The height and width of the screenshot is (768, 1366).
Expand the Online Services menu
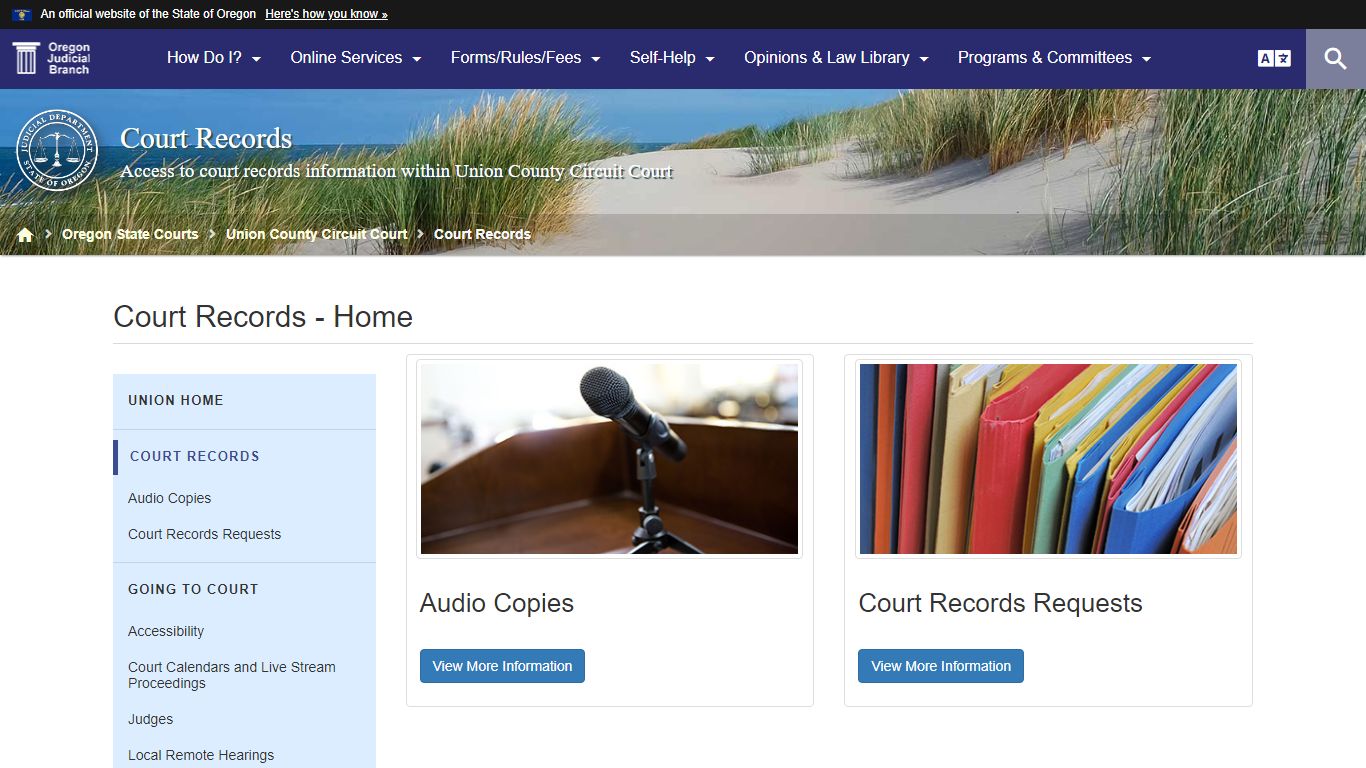coord(356,58)
